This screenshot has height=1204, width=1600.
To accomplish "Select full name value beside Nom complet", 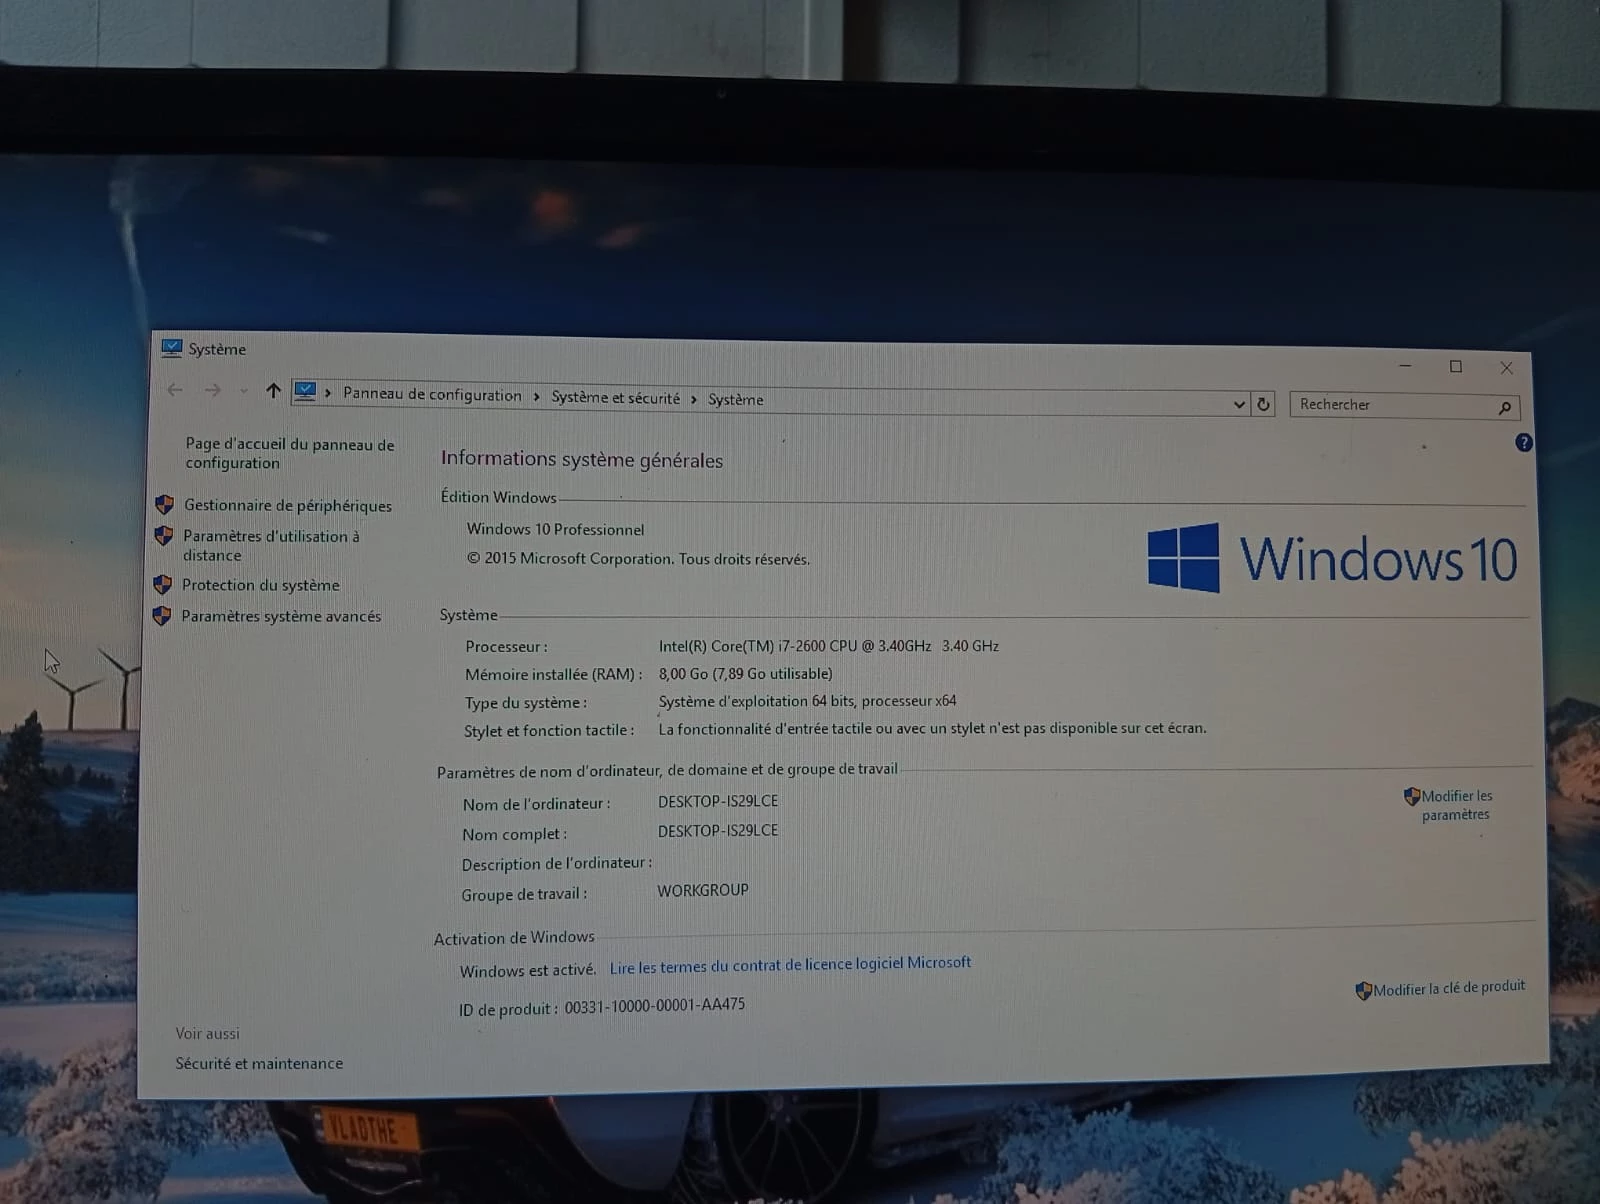I will pos(718,831).
